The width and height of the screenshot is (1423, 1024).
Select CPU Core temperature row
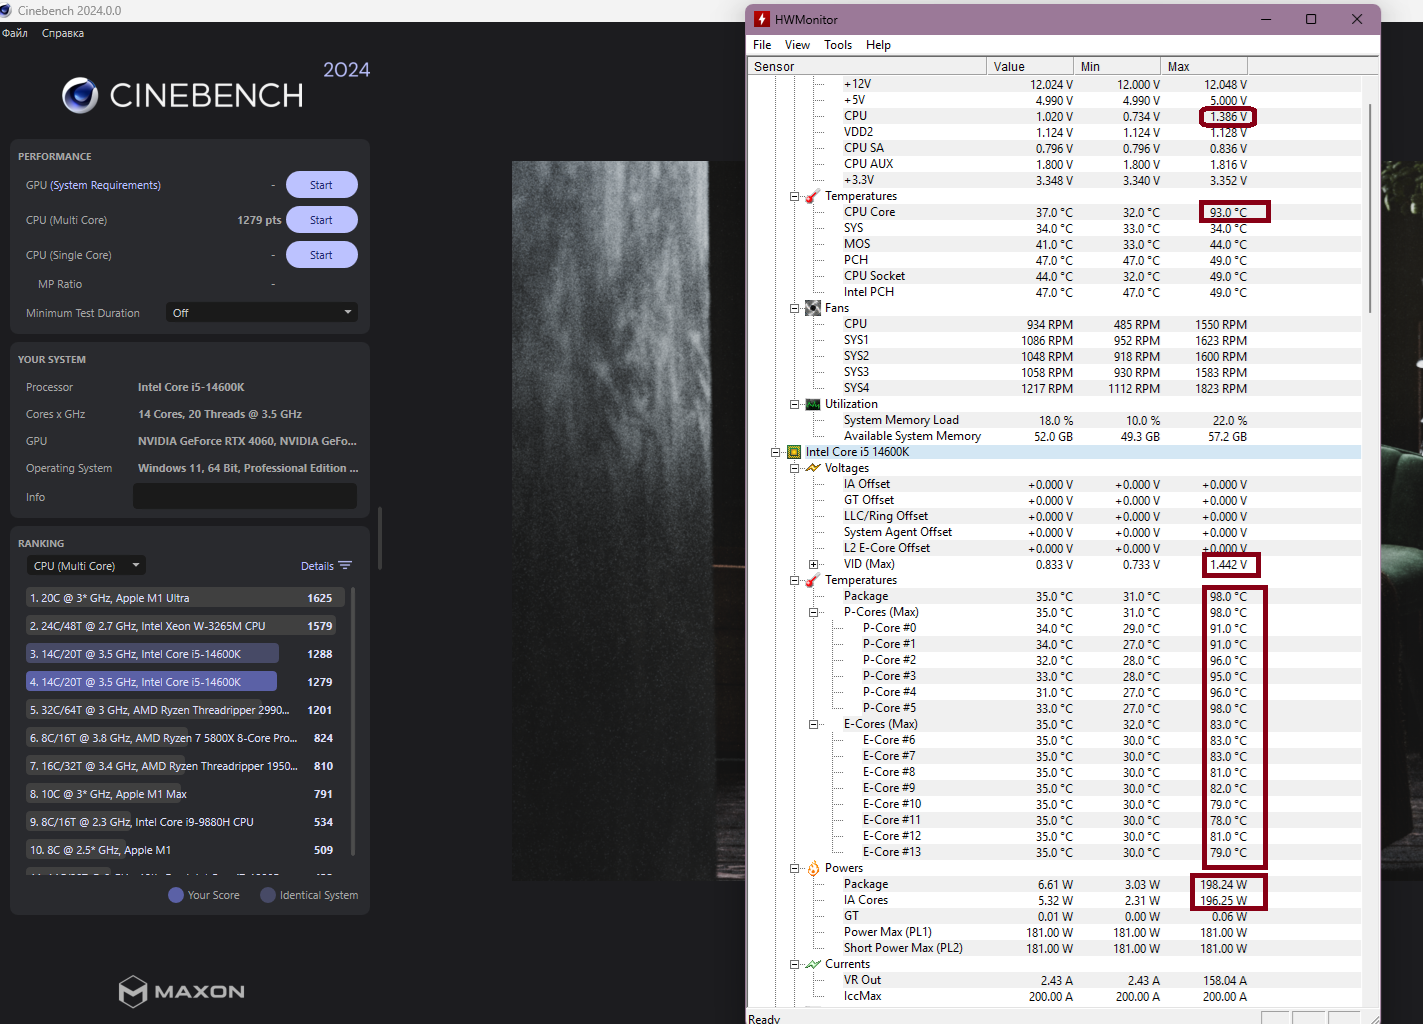1054,212
